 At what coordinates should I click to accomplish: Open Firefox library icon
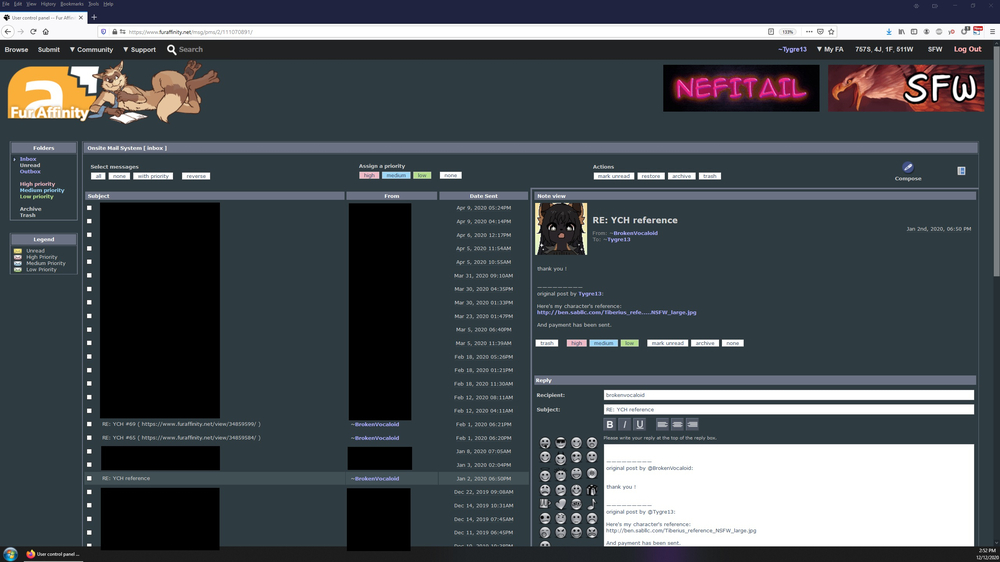tap(901, 31)
